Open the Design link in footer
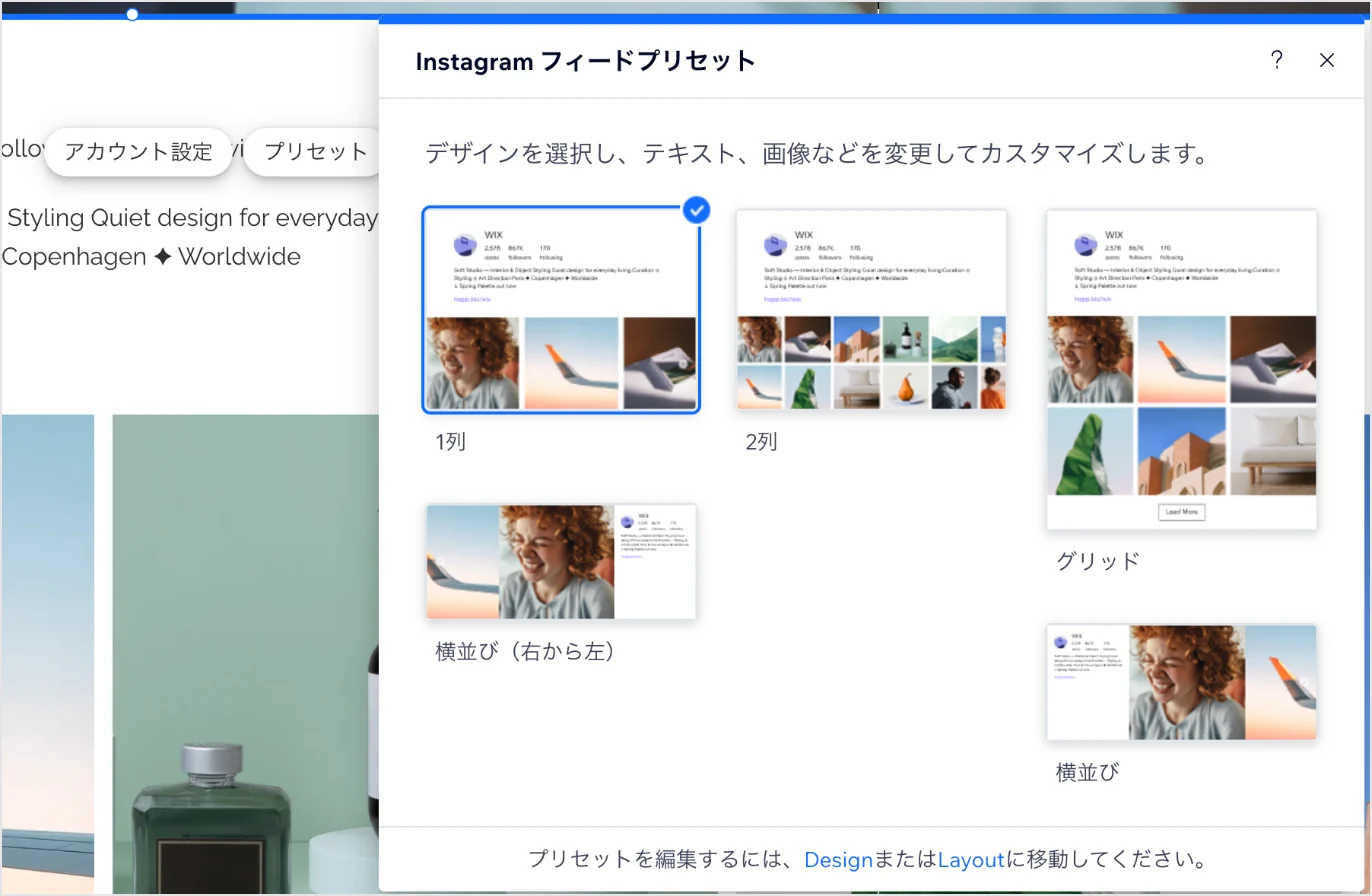The image size is (1372, 896). [838, 860]
